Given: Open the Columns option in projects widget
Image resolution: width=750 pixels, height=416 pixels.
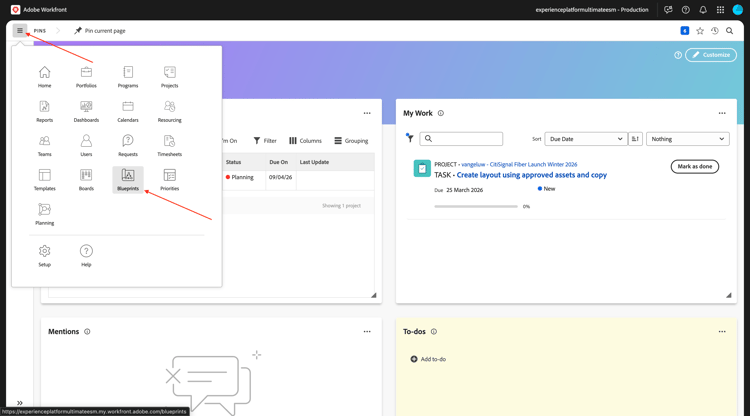Looking at the screenshot, I should click(x=305, y=141).
